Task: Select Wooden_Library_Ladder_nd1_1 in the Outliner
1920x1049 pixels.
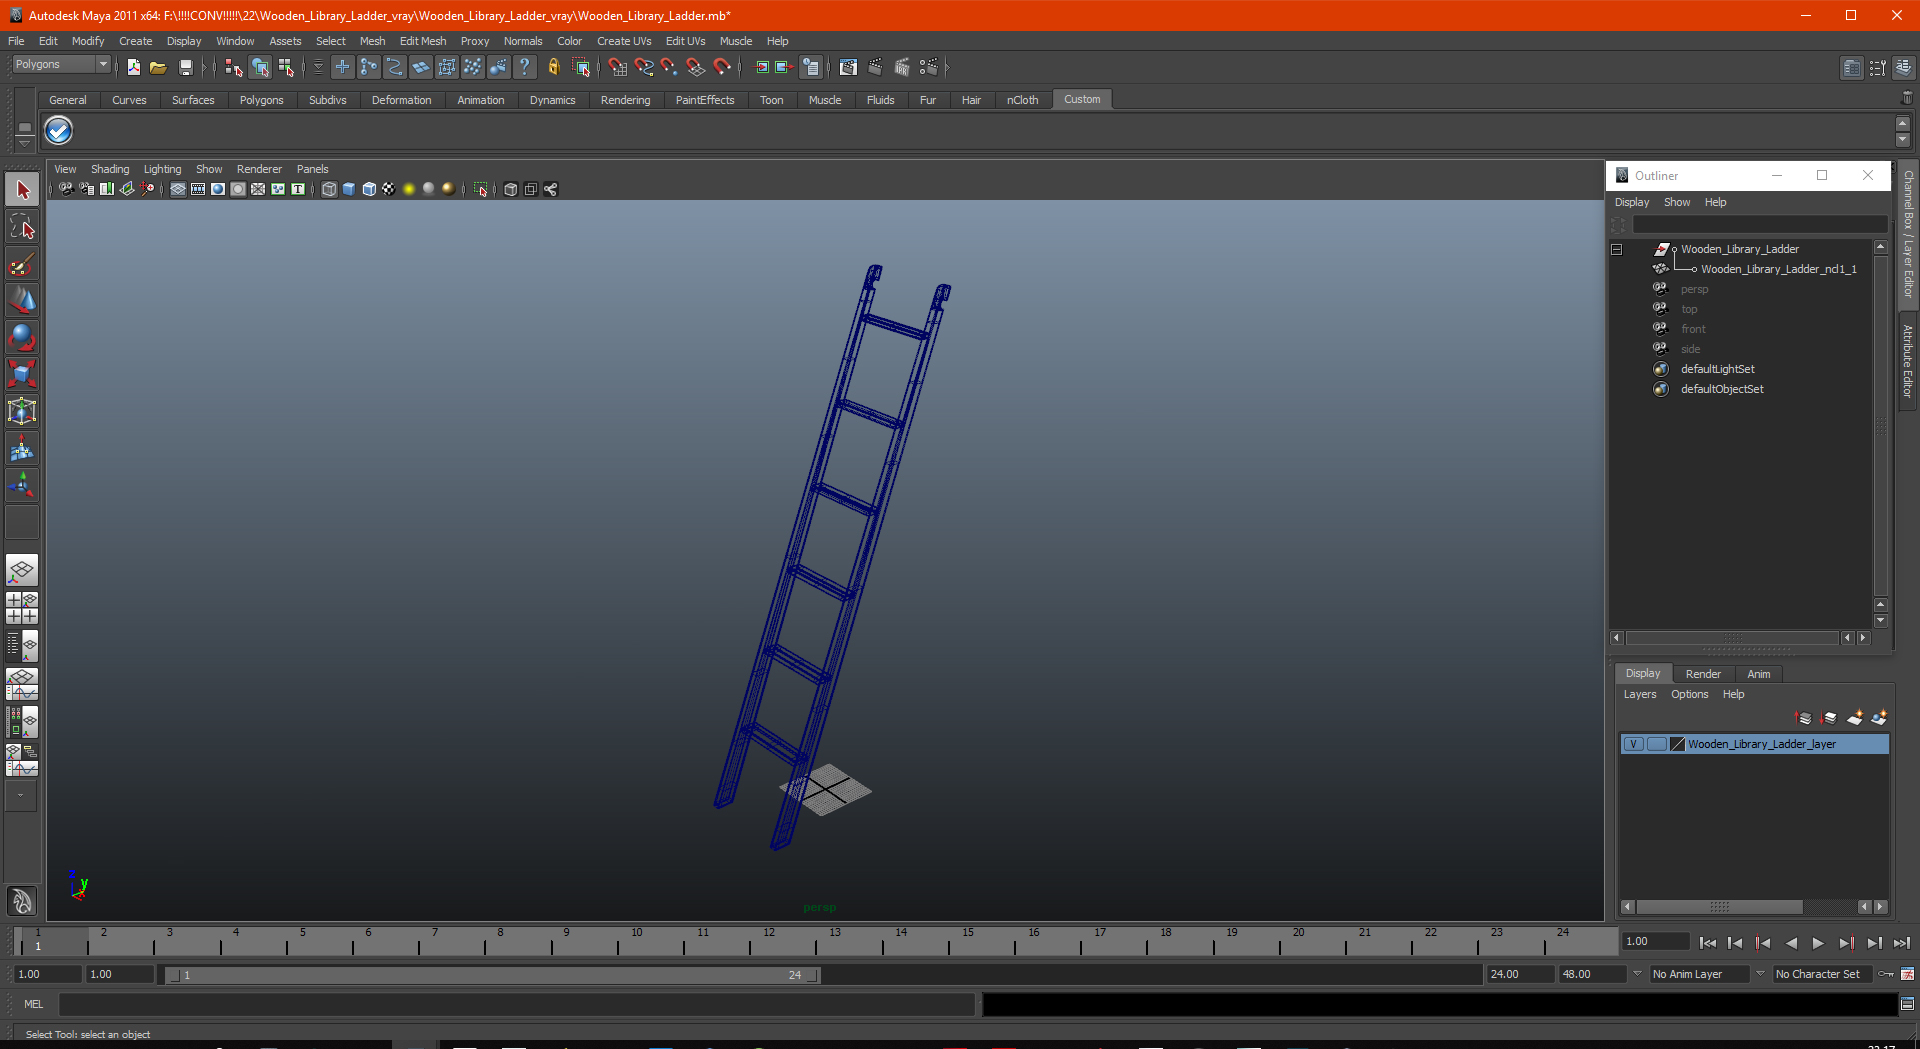Action: (x=1778, y=269)
